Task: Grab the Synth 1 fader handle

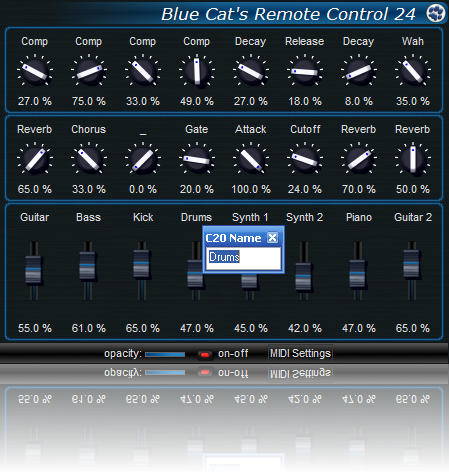Action: (x=249, y=281)
